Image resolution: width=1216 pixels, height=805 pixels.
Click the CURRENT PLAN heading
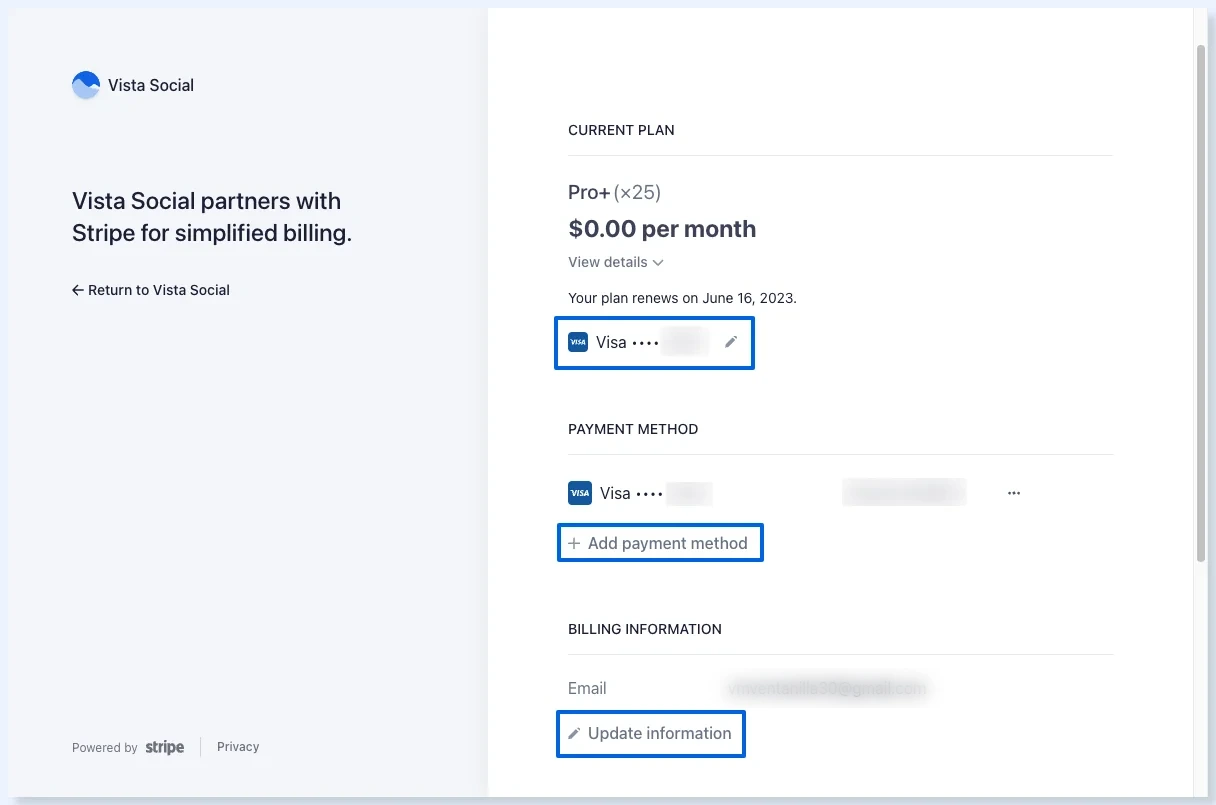point(621,130)
